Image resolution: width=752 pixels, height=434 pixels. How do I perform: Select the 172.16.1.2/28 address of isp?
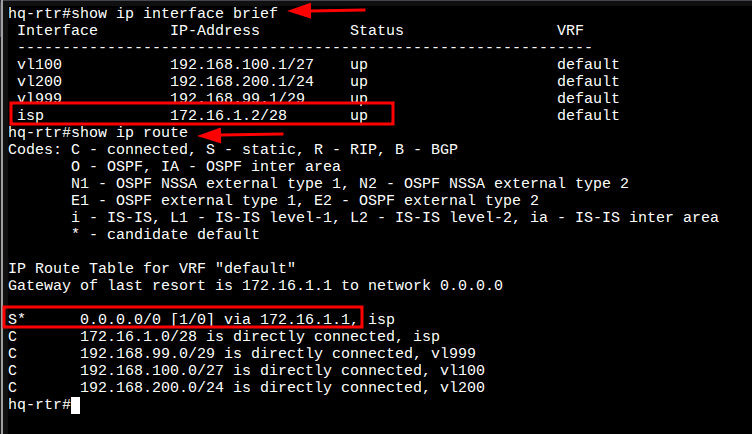(228, 115)
